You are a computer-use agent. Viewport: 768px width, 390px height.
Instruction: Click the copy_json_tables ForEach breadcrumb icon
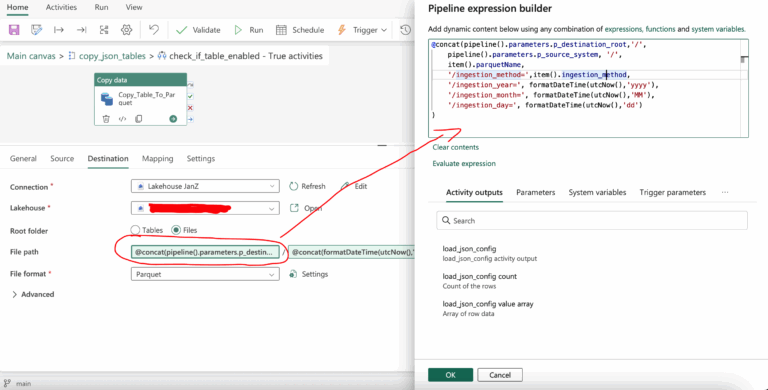coord(72,56)
